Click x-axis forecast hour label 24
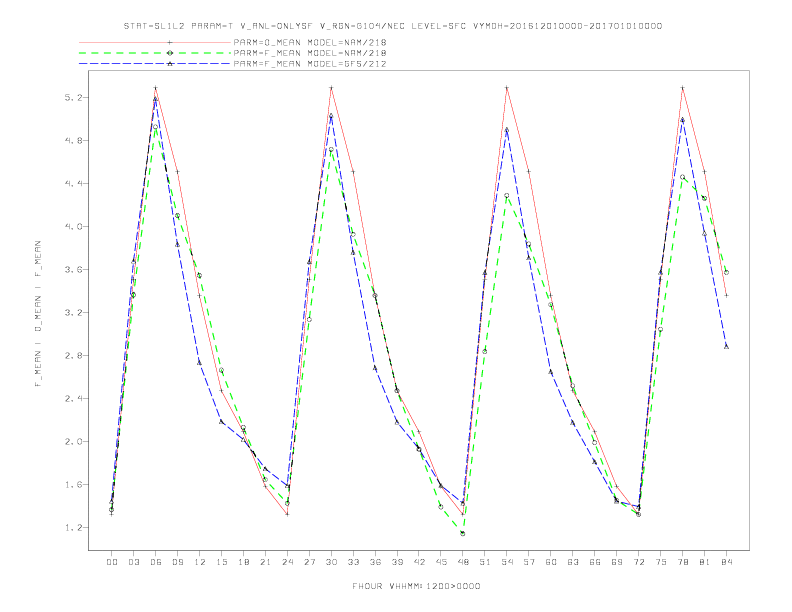 point(287,562)
